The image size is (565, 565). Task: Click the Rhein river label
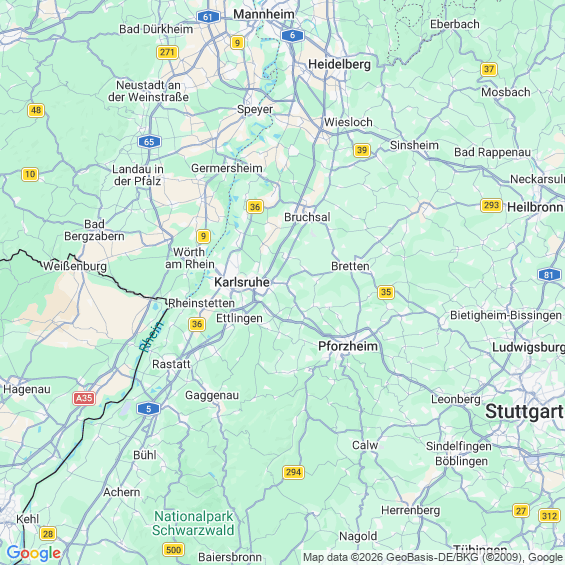152,337
